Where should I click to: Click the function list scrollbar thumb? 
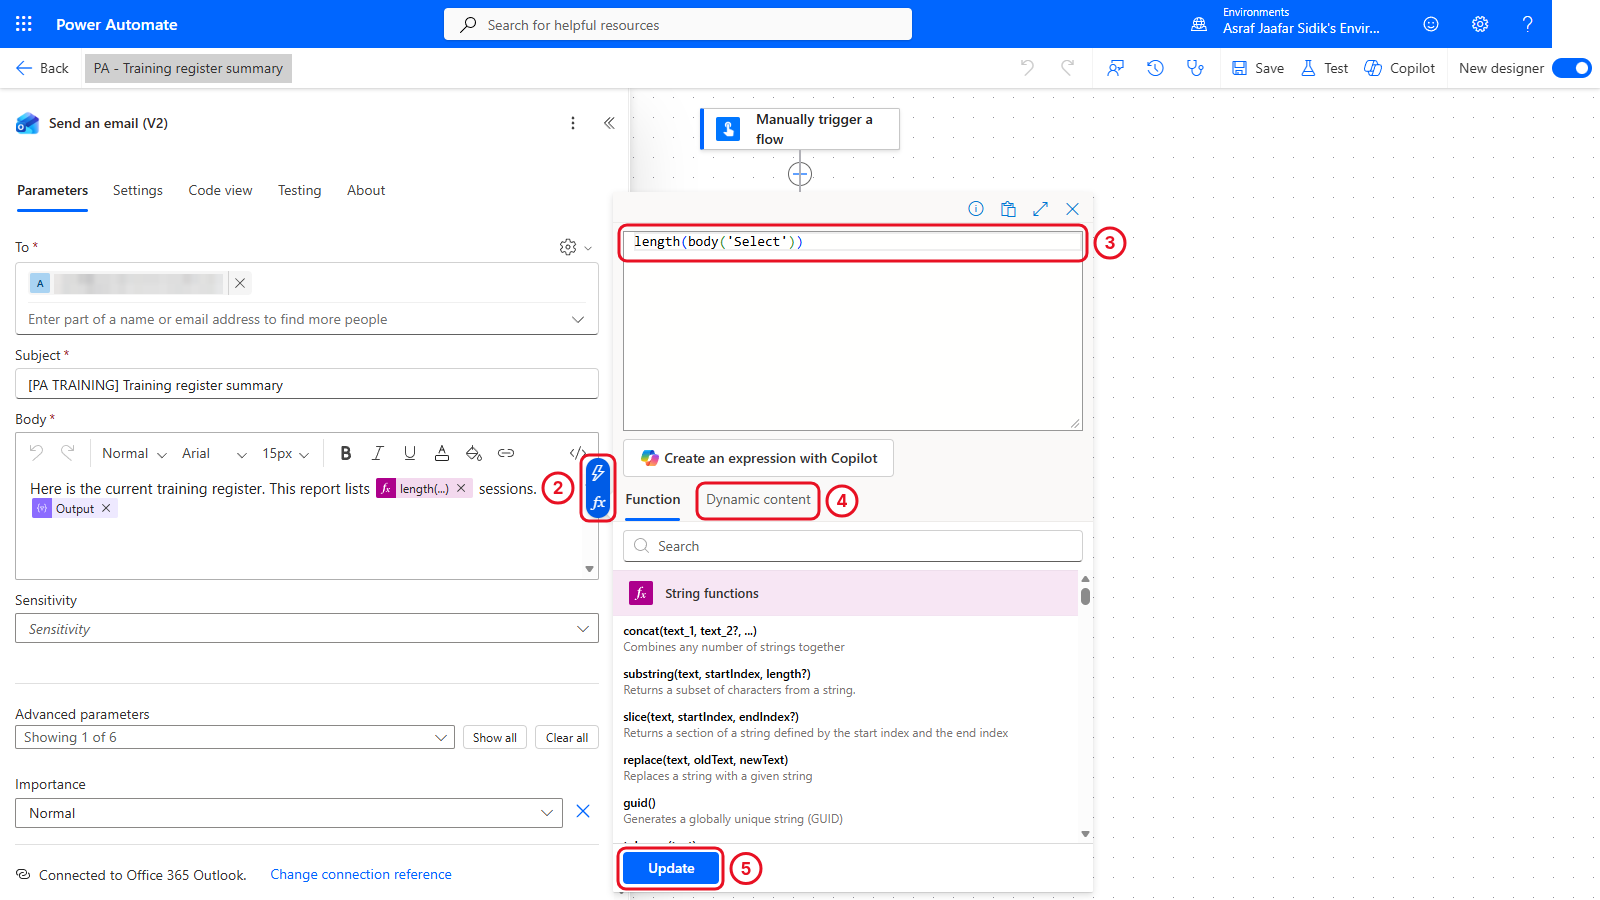click(1085, 596)
